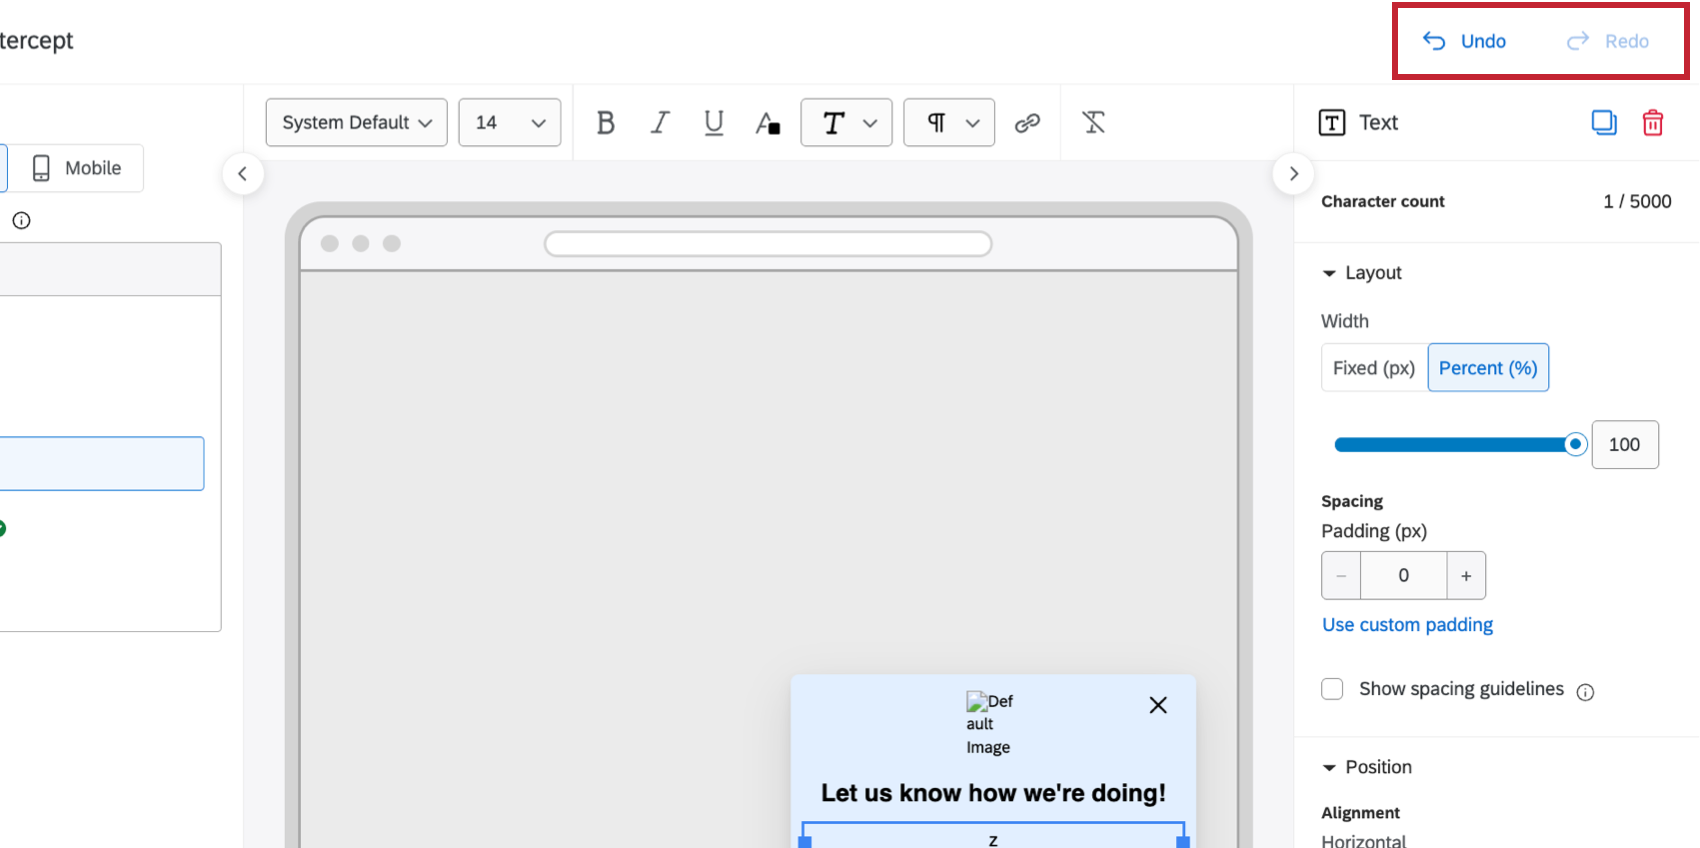Open the System Default font dropdown
The width and height of the screenshot is (1700, 848).
pos(356,123)
